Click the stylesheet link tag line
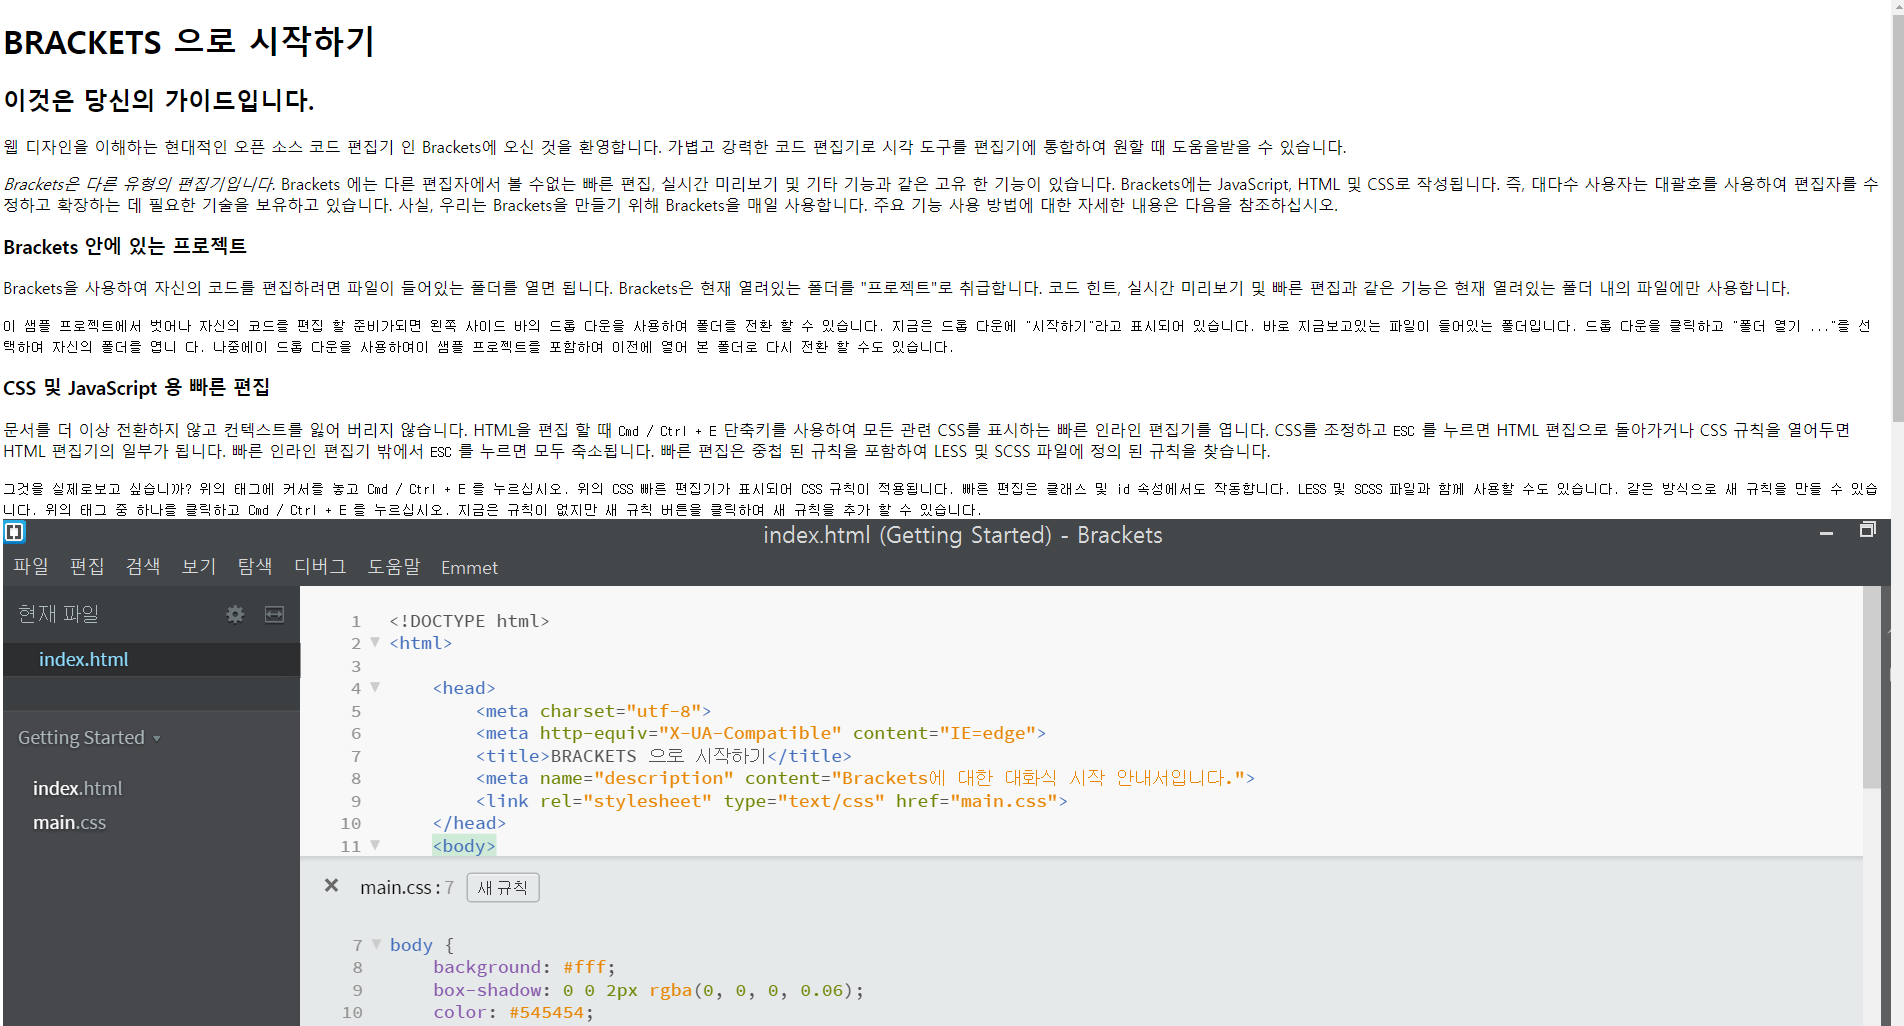 point(771,801)
